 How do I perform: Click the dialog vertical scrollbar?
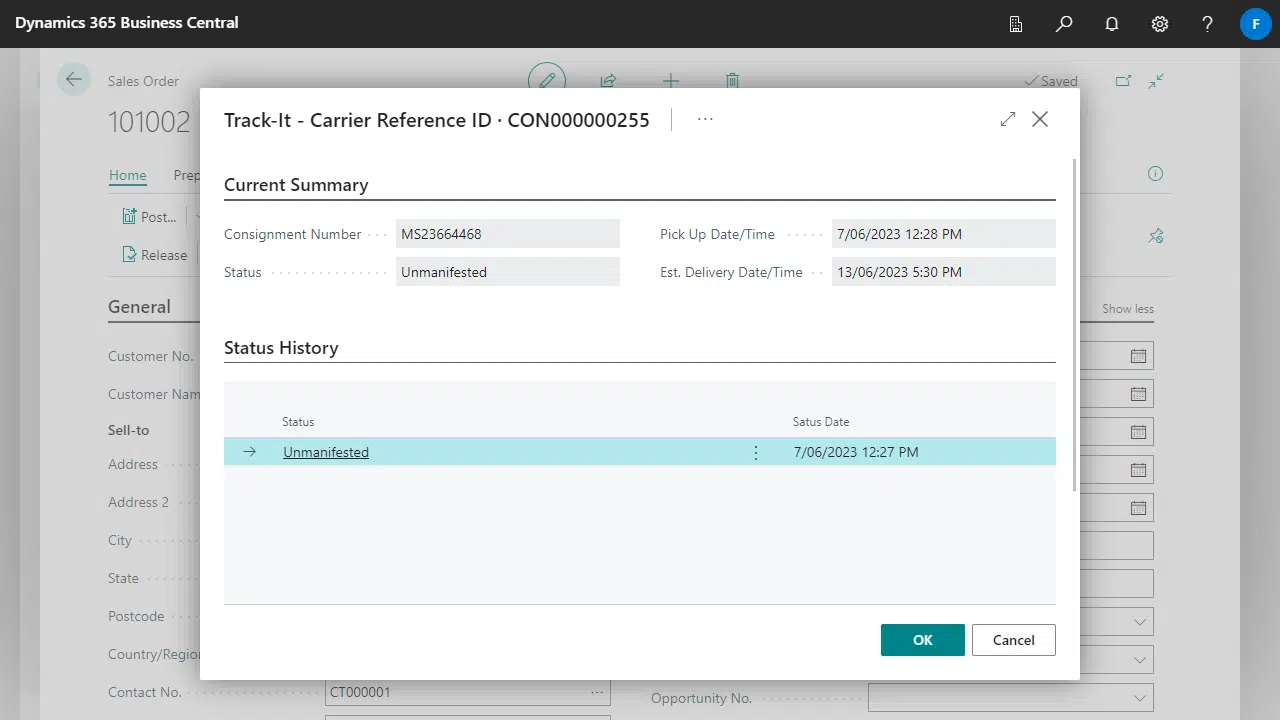tap(1075, 320)
